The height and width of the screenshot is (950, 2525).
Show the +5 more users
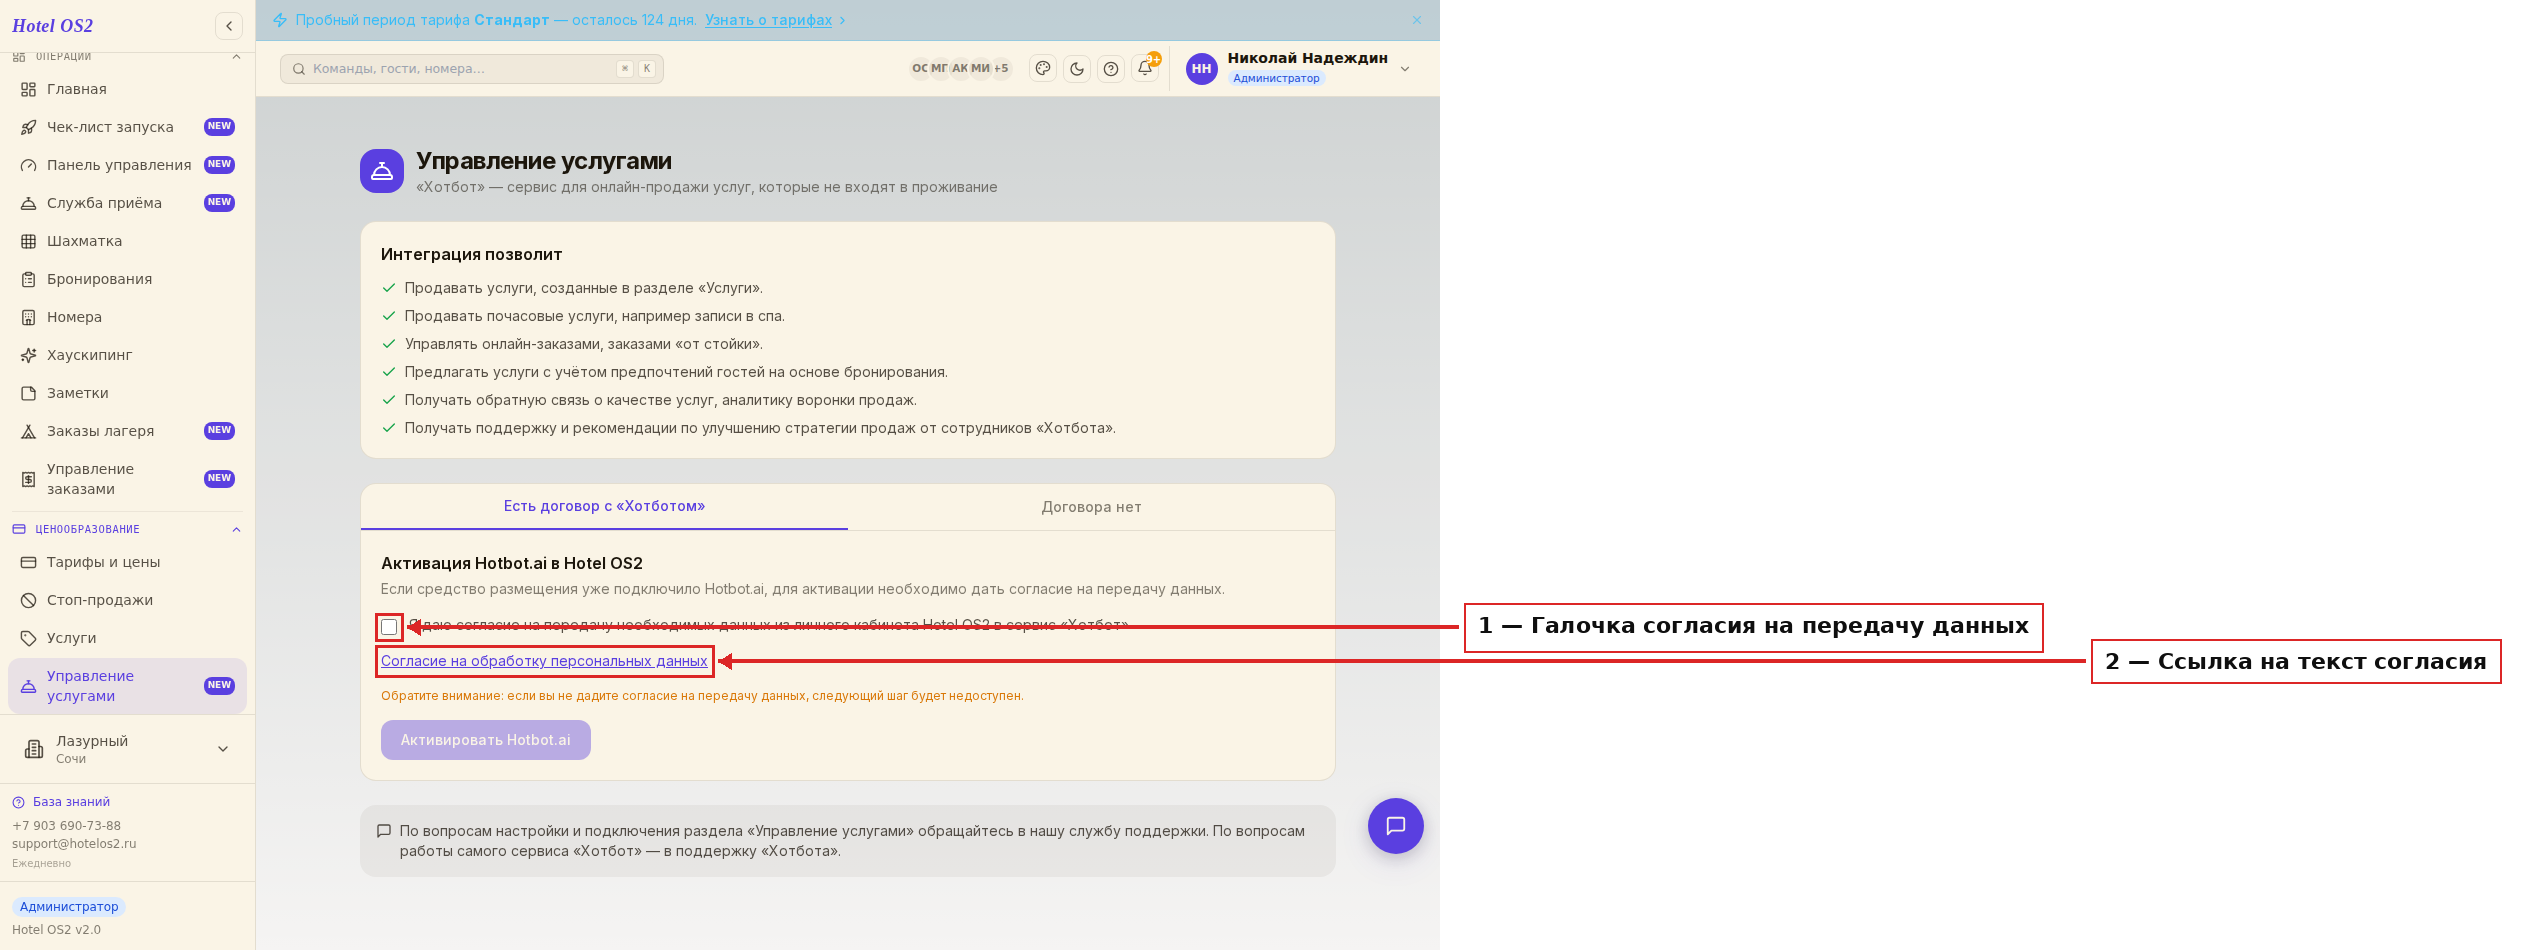(1002, 69)
